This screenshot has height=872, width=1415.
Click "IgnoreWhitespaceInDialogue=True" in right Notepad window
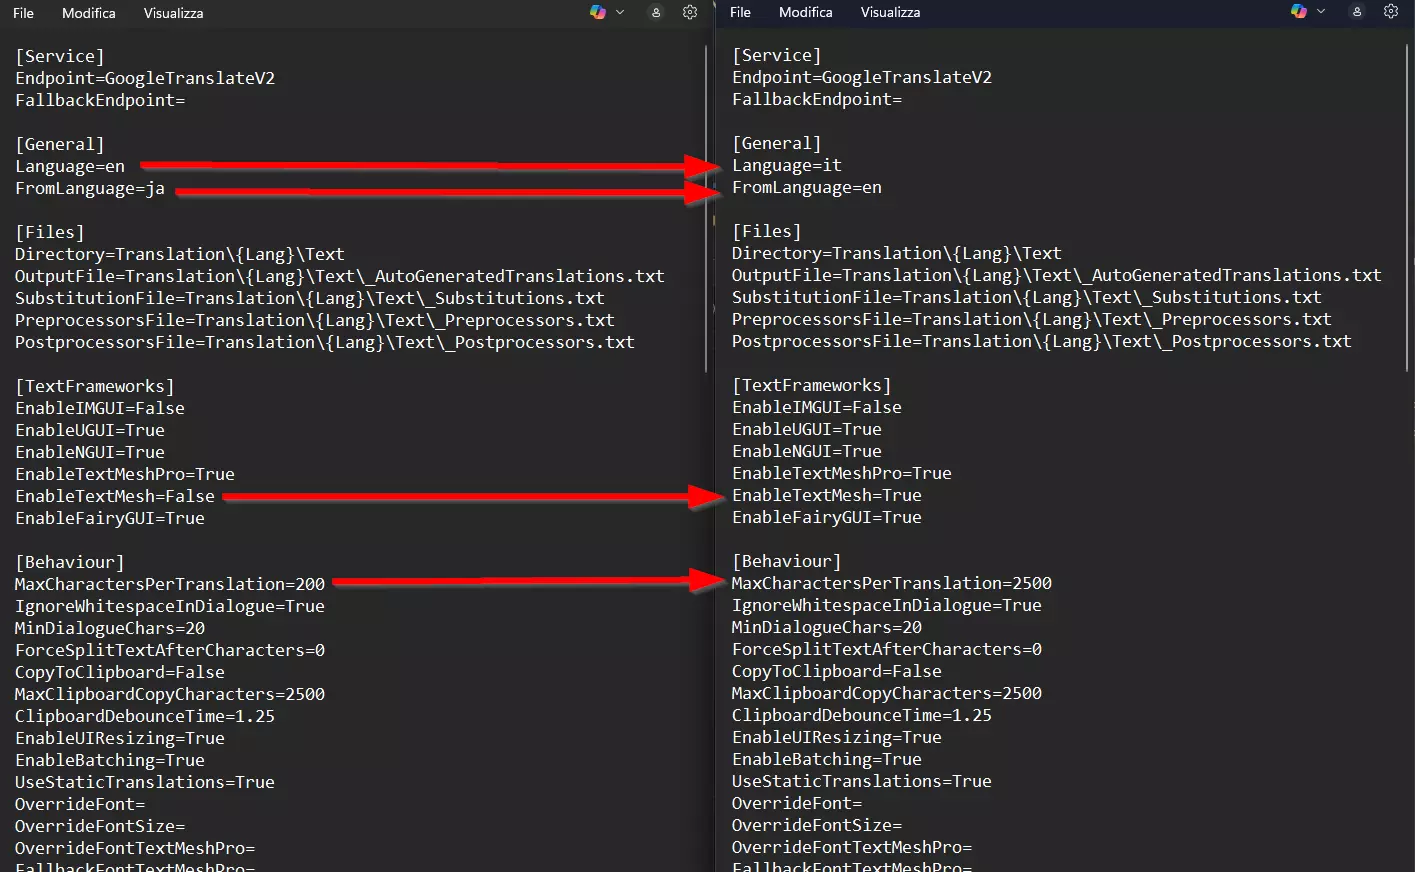[887, 605]
